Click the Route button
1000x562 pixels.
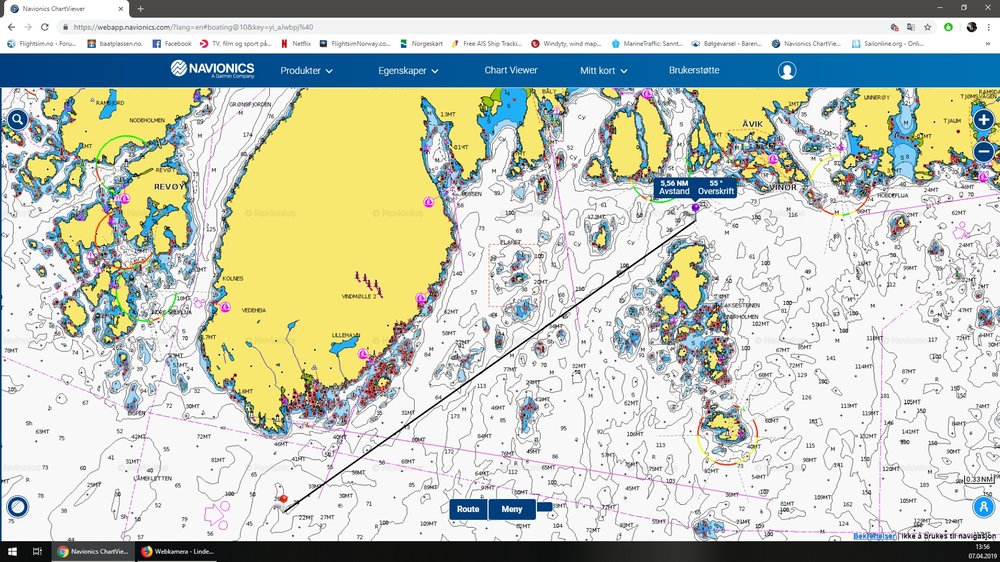[x=468, y=509]
